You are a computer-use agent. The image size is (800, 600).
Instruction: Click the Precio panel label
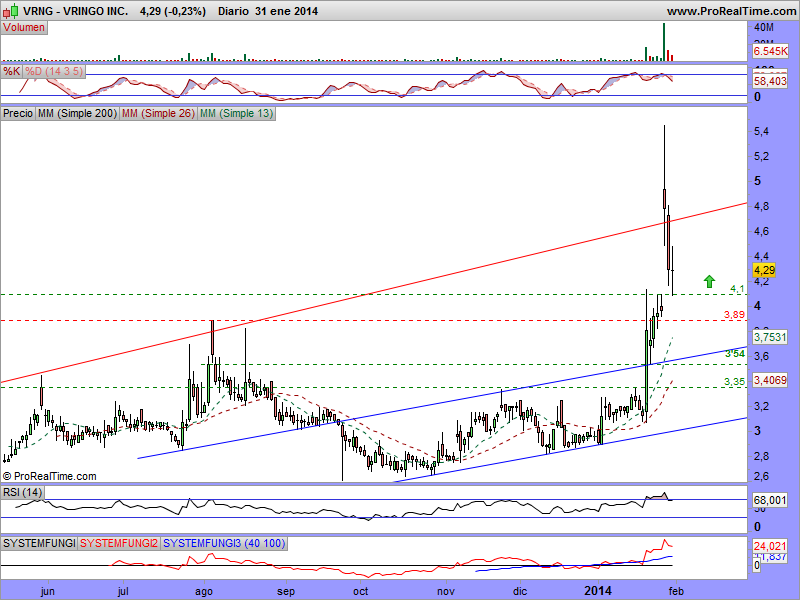[18, 113]
